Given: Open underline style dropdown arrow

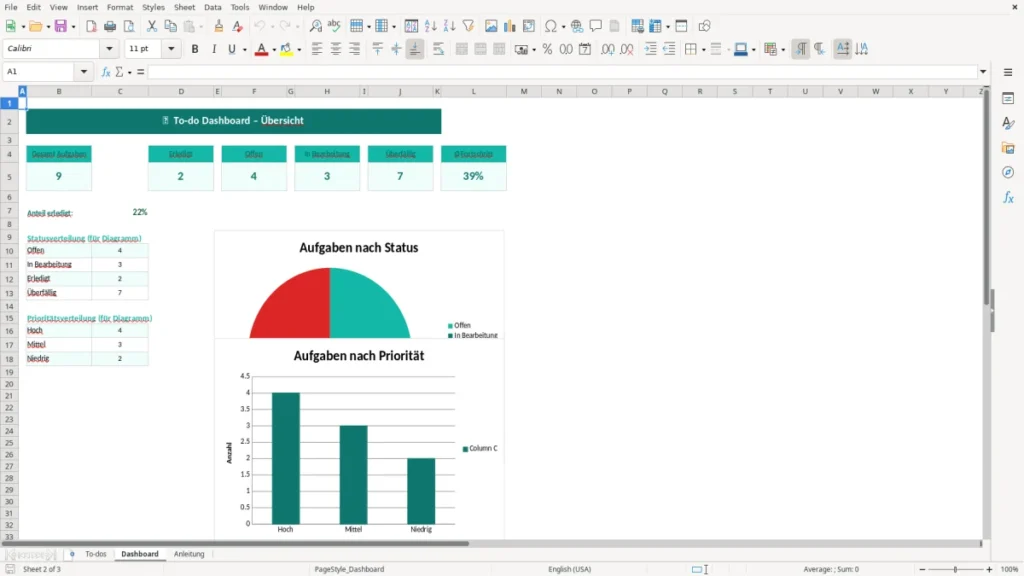Looking at the screenshot, I should [245, 50].
